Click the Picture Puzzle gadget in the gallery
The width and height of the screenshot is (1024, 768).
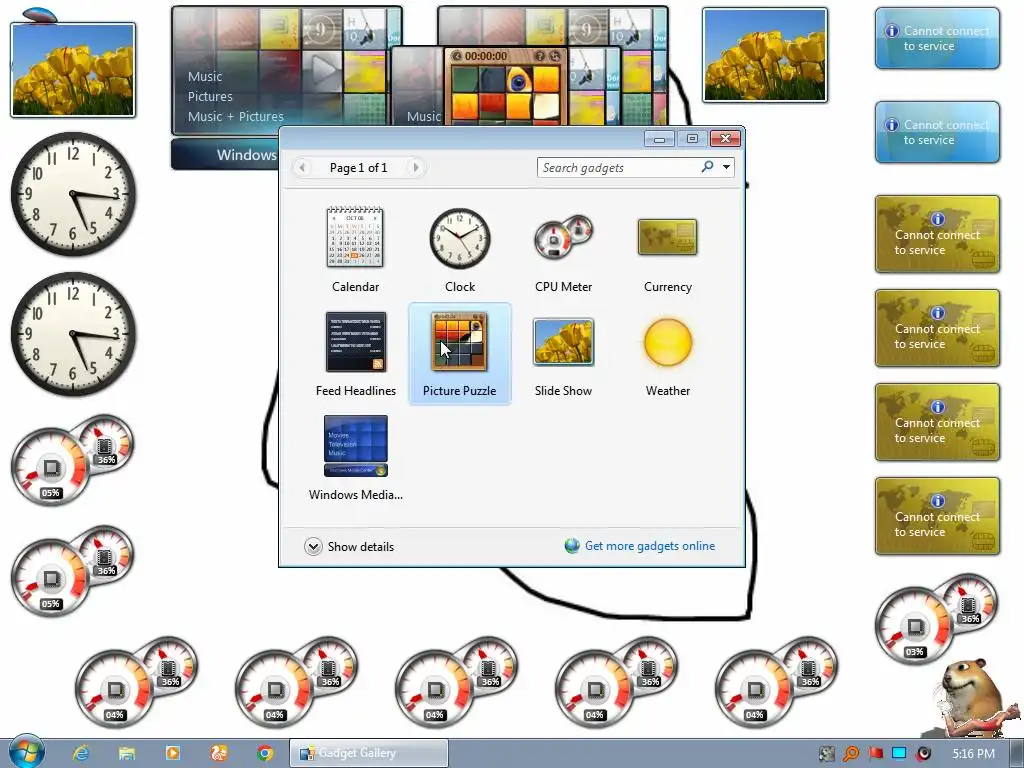click(460, 353)
